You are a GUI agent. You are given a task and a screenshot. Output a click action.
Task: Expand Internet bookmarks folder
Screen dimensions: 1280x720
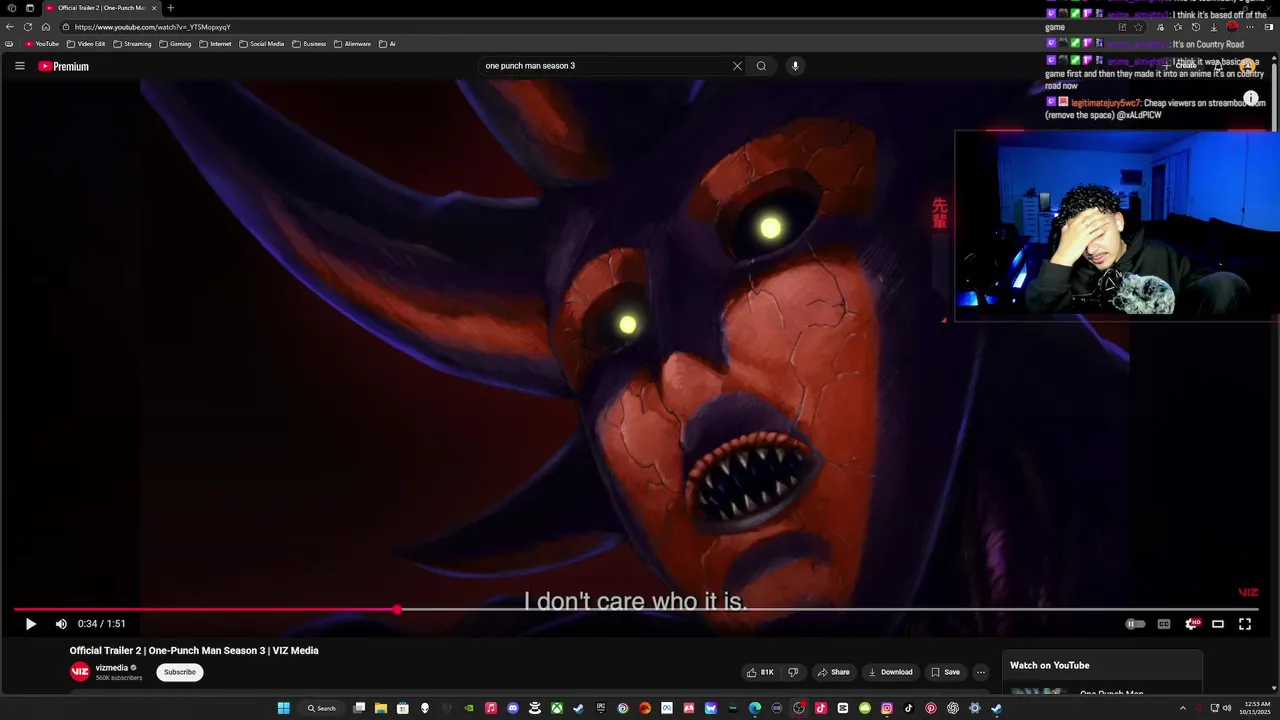tap(215, 44)
